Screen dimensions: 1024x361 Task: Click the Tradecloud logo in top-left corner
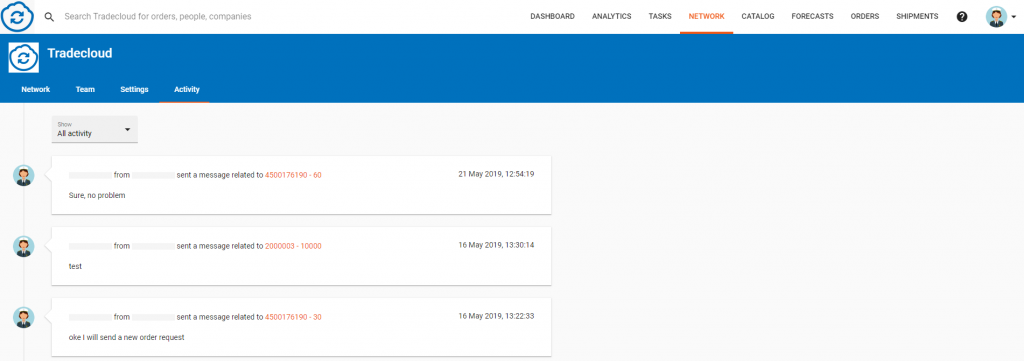tap(17, 16)
